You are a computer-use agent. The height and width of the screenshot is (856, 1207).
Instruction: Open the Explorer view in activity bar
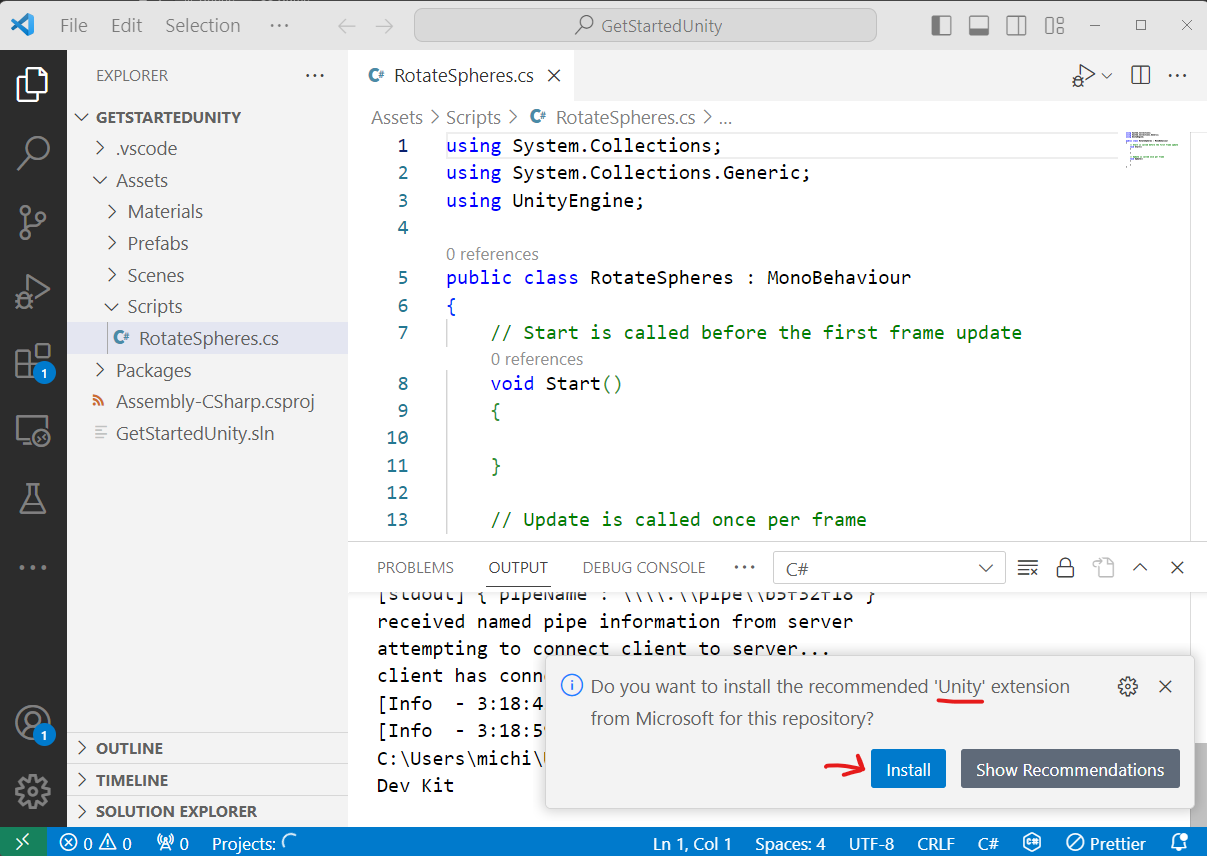(x=33, y=84)
